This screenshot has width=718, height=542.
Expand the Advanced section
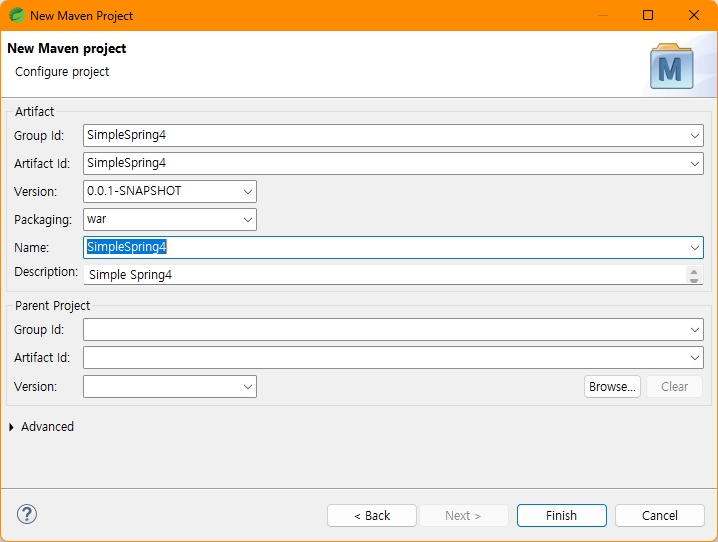[11, 427]
